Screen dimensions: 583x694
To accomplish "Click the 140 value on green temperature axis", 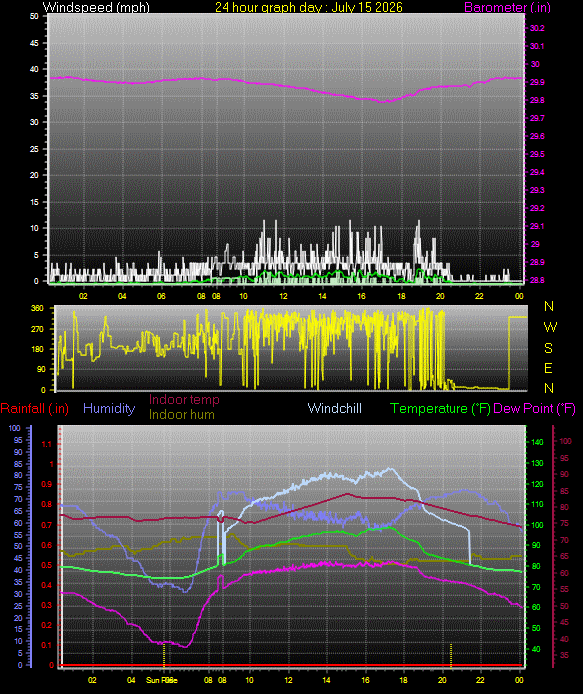I will [537, 442].
